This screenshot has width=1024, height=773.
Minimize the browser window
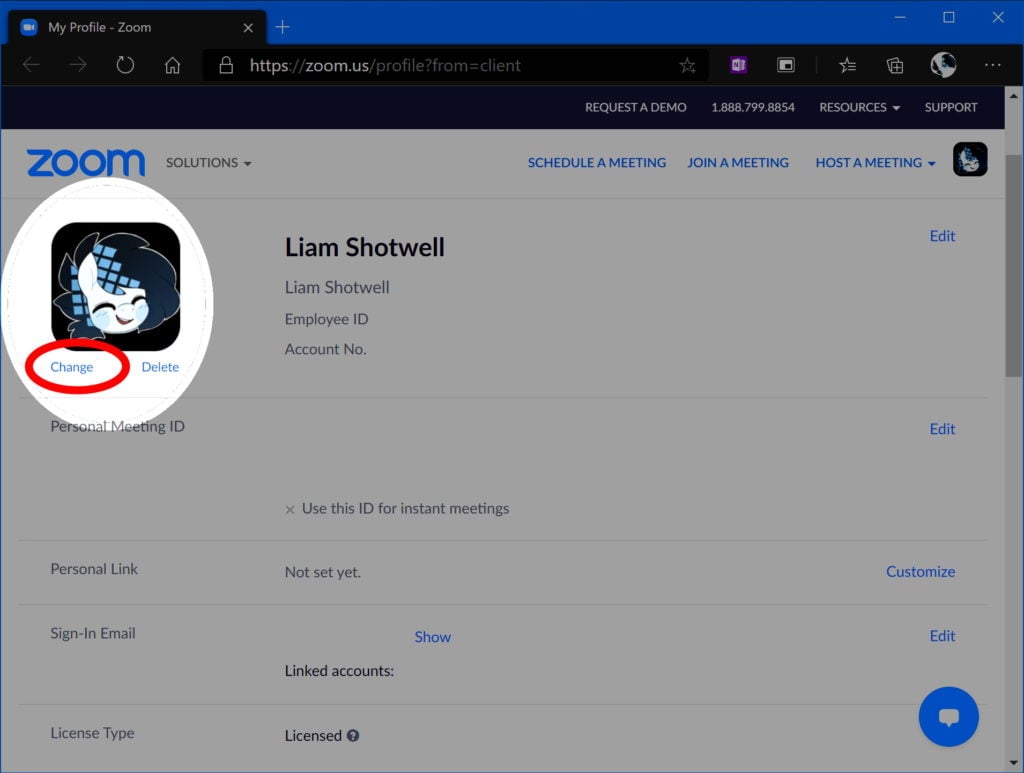(900, 18)
